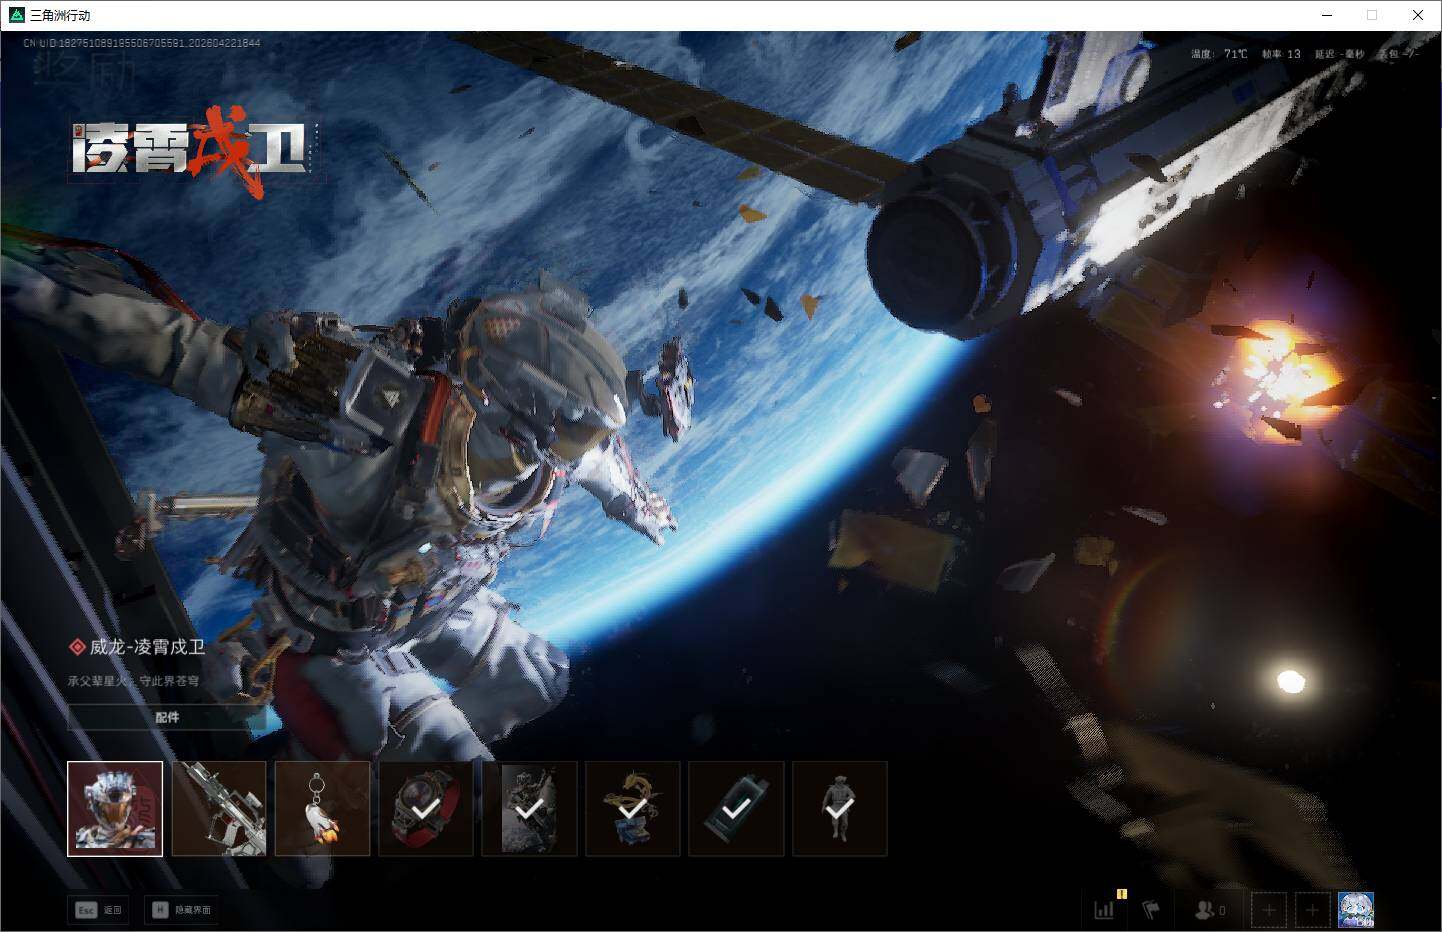Click the 三角洲行动 window title icon
The width and height of the screenshot is (1442, 932).
16,15
